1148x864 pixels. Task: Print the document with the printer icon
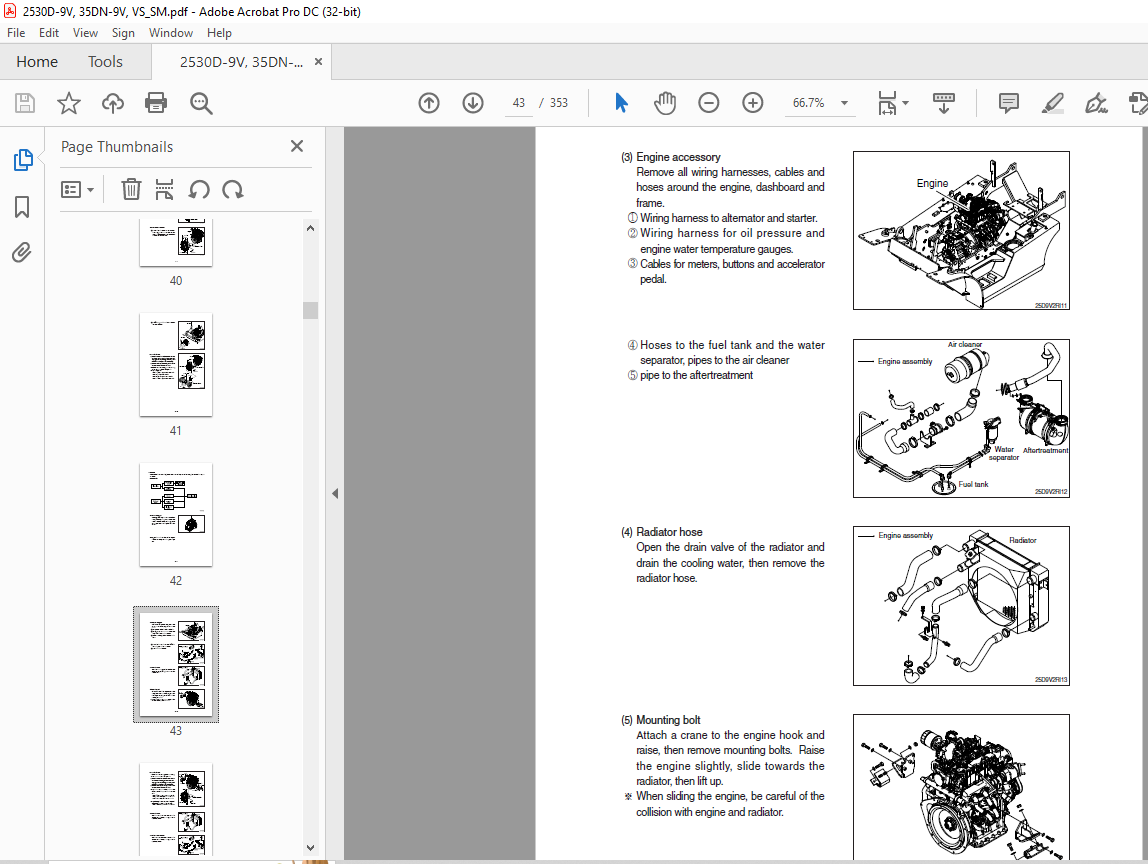(x=156, y=103)
